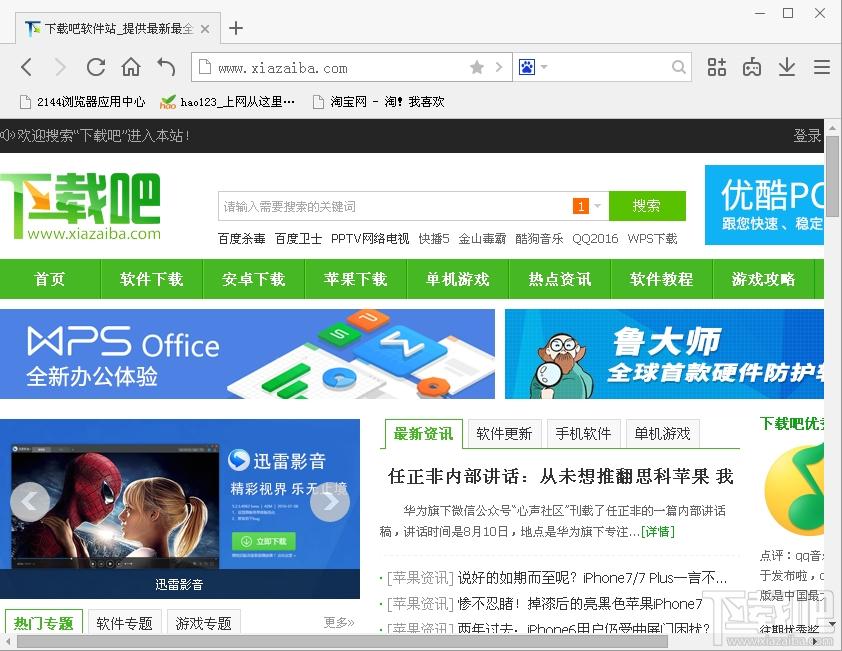
Task: Expand the address bar chevron arrow
Action: (499, 67)
